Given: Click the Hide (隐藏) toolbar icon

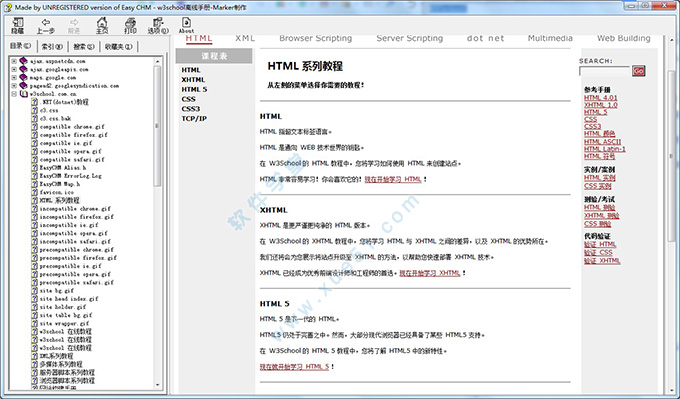Looking at the screenshot, I should [x=18, y=23].
